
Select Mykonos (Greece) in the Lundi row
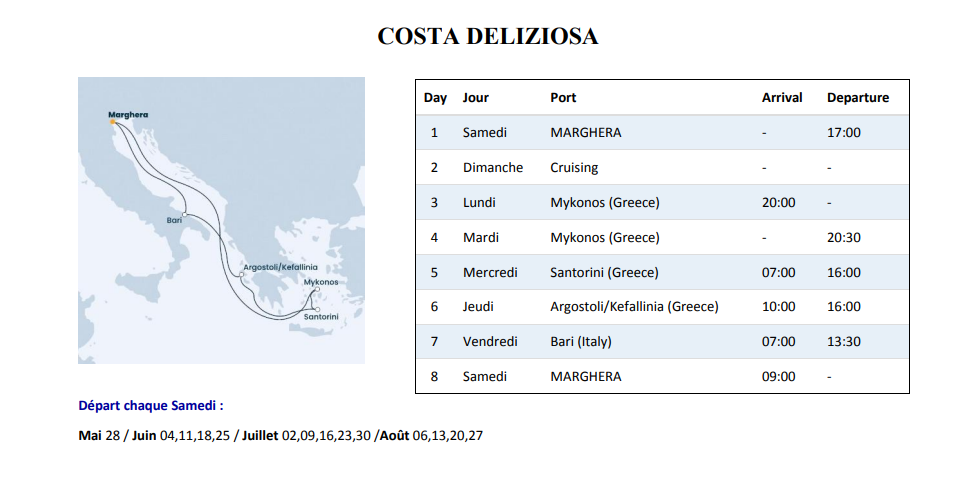(604, 203)
